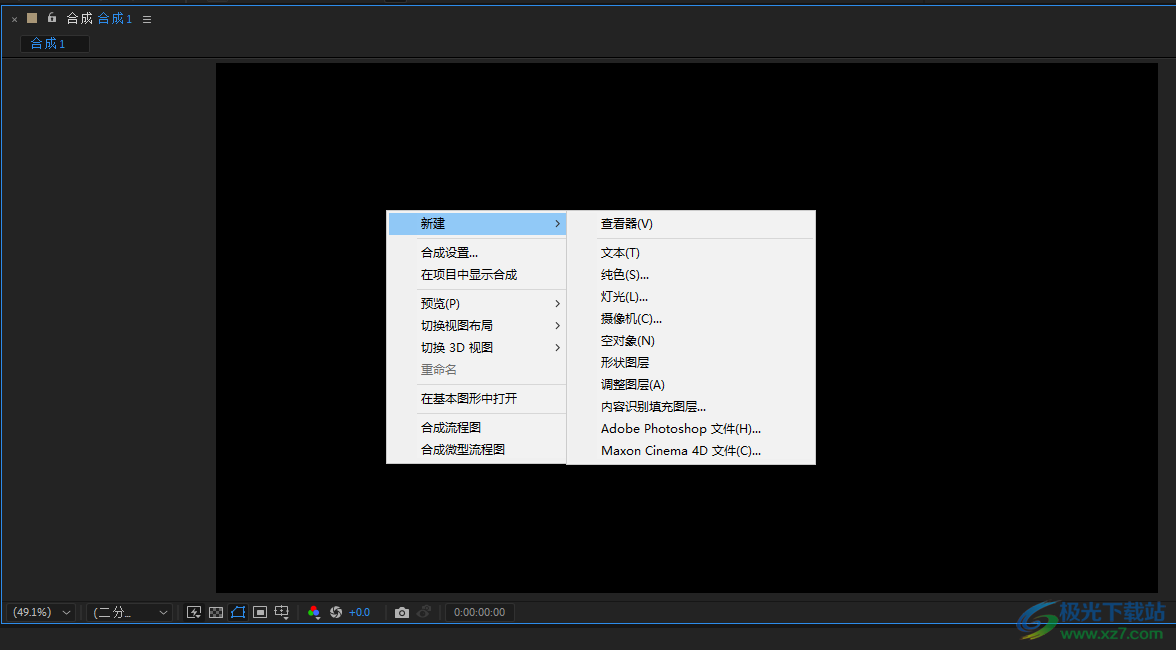The width and height of the screenshot is (1176, 650).
Task: Expand the 预览(P) submenu
Action: tap(476, 304)
